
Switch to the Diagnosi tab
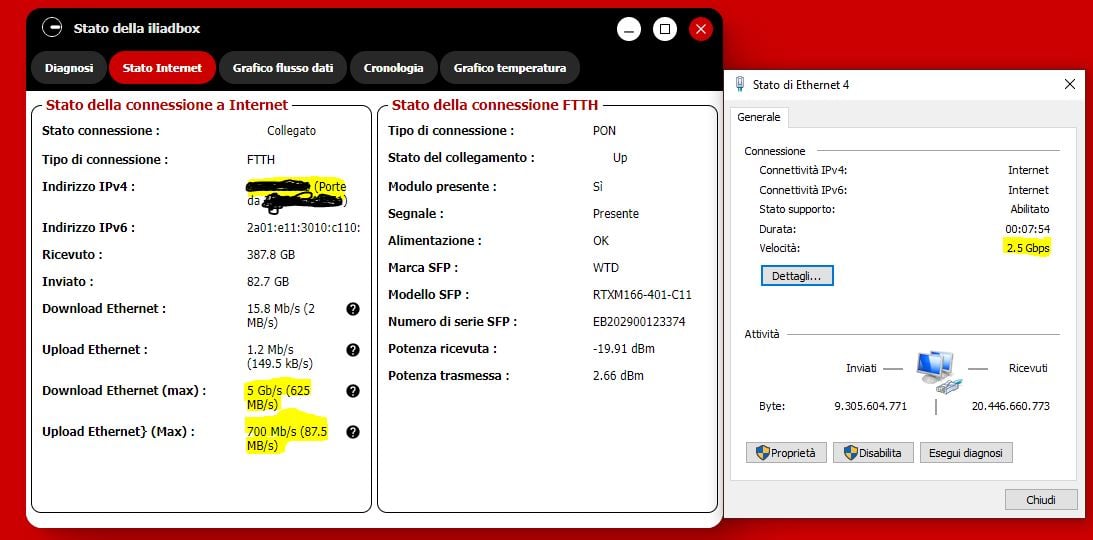[x=69, y=68]
